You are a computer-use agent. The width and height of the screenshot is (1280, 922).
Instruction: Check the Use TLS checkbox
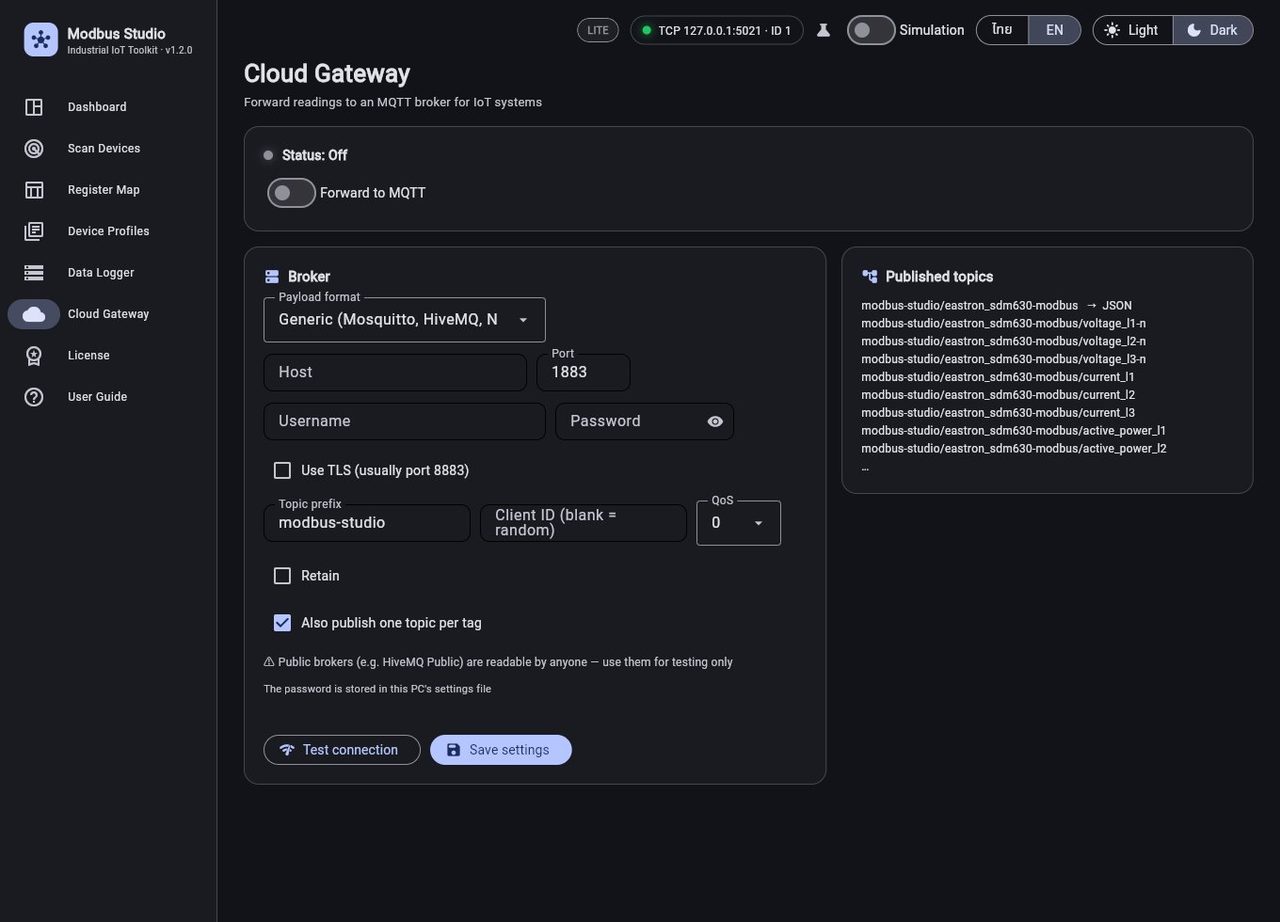282,470
